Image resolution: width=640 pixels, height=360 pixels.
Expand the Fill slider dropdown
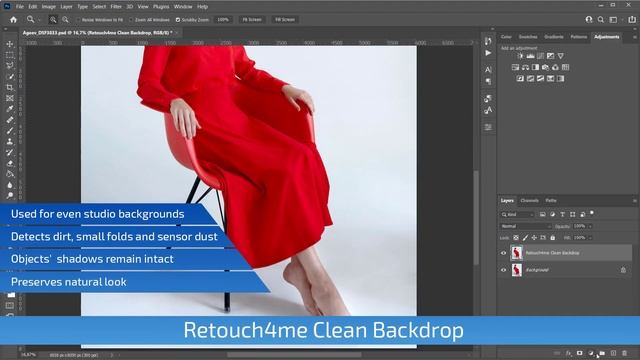[591, 238]
